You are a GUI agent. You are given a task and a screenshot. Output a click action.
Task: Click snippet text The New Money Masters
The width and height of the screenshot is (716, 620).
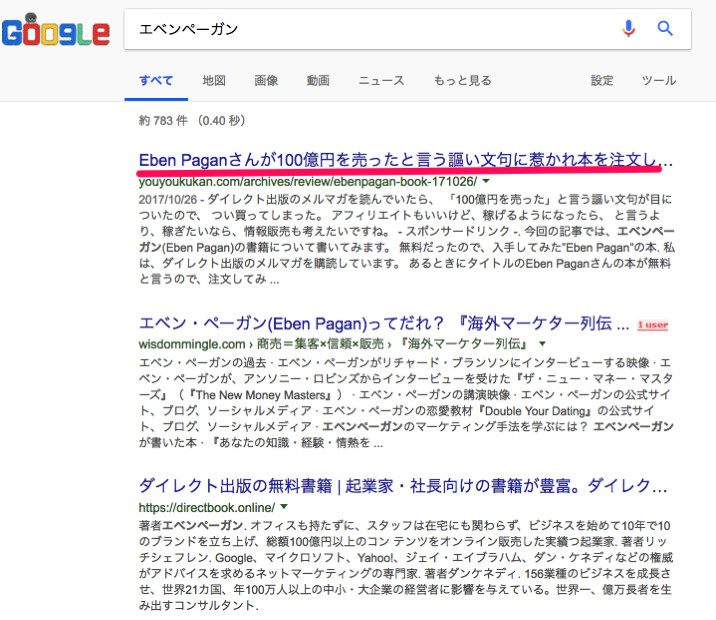coord(261,395)
